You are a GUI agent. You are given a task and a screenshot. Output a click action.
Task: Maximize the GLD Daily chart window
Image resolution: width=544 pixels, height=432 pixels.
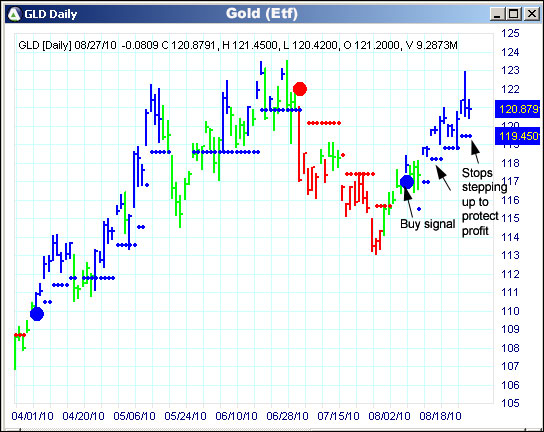tap(514, 14)
